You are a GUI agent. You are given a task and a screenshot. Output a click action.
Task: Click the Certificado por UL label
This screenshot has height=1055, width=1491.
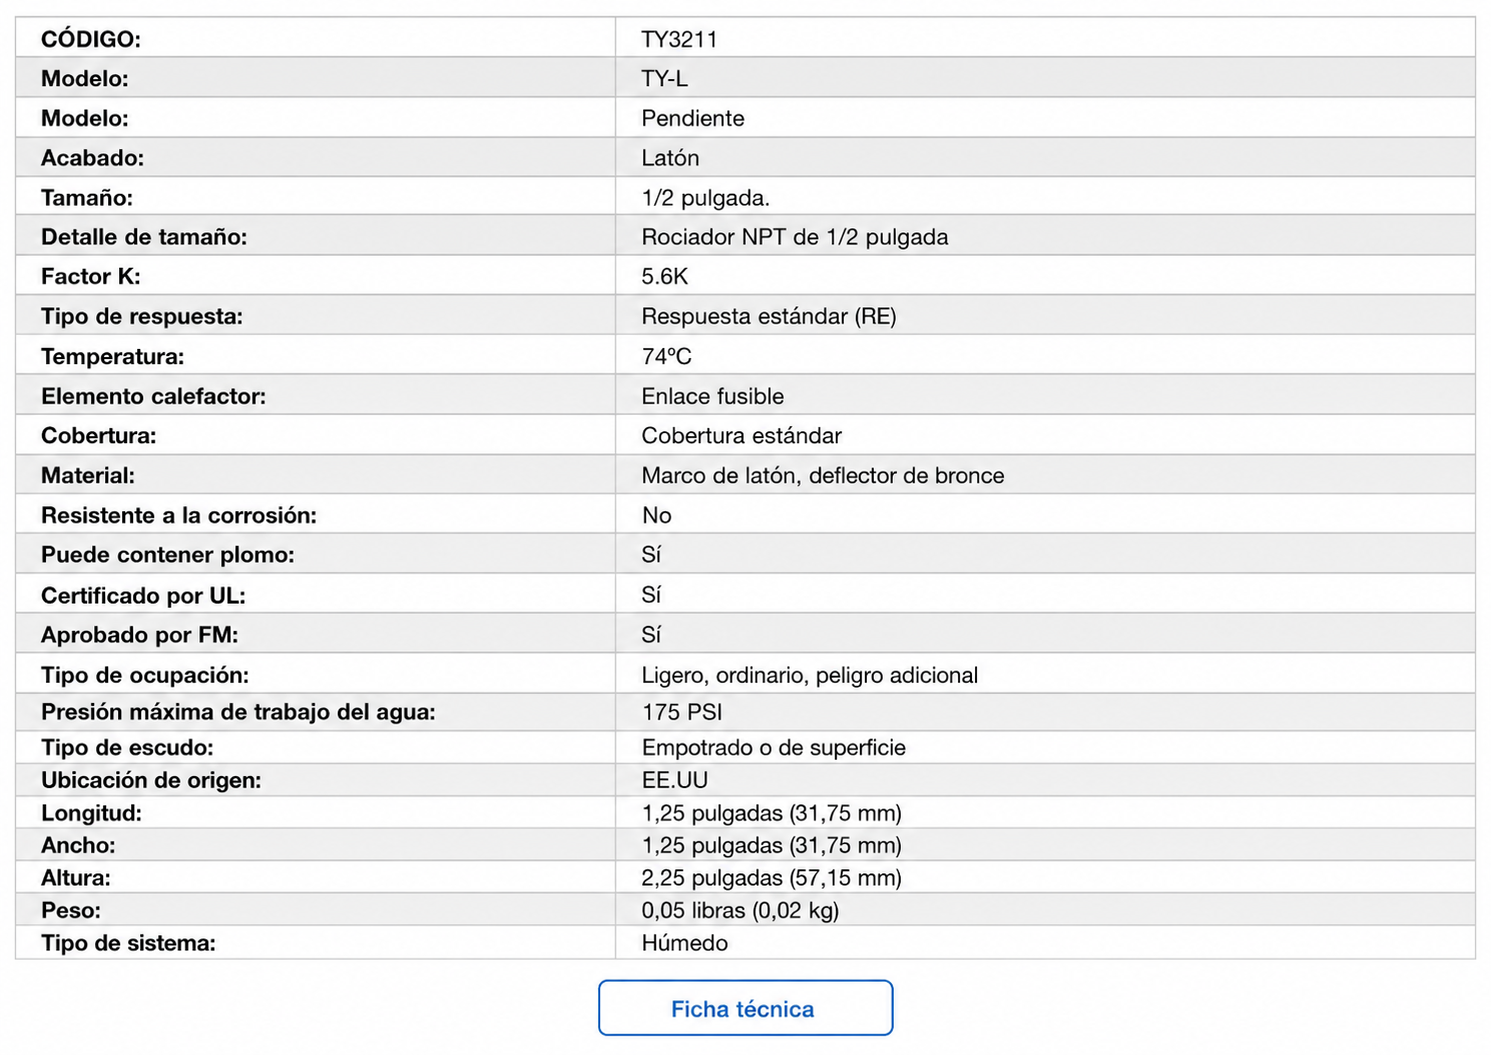click(x=143, y=595)
